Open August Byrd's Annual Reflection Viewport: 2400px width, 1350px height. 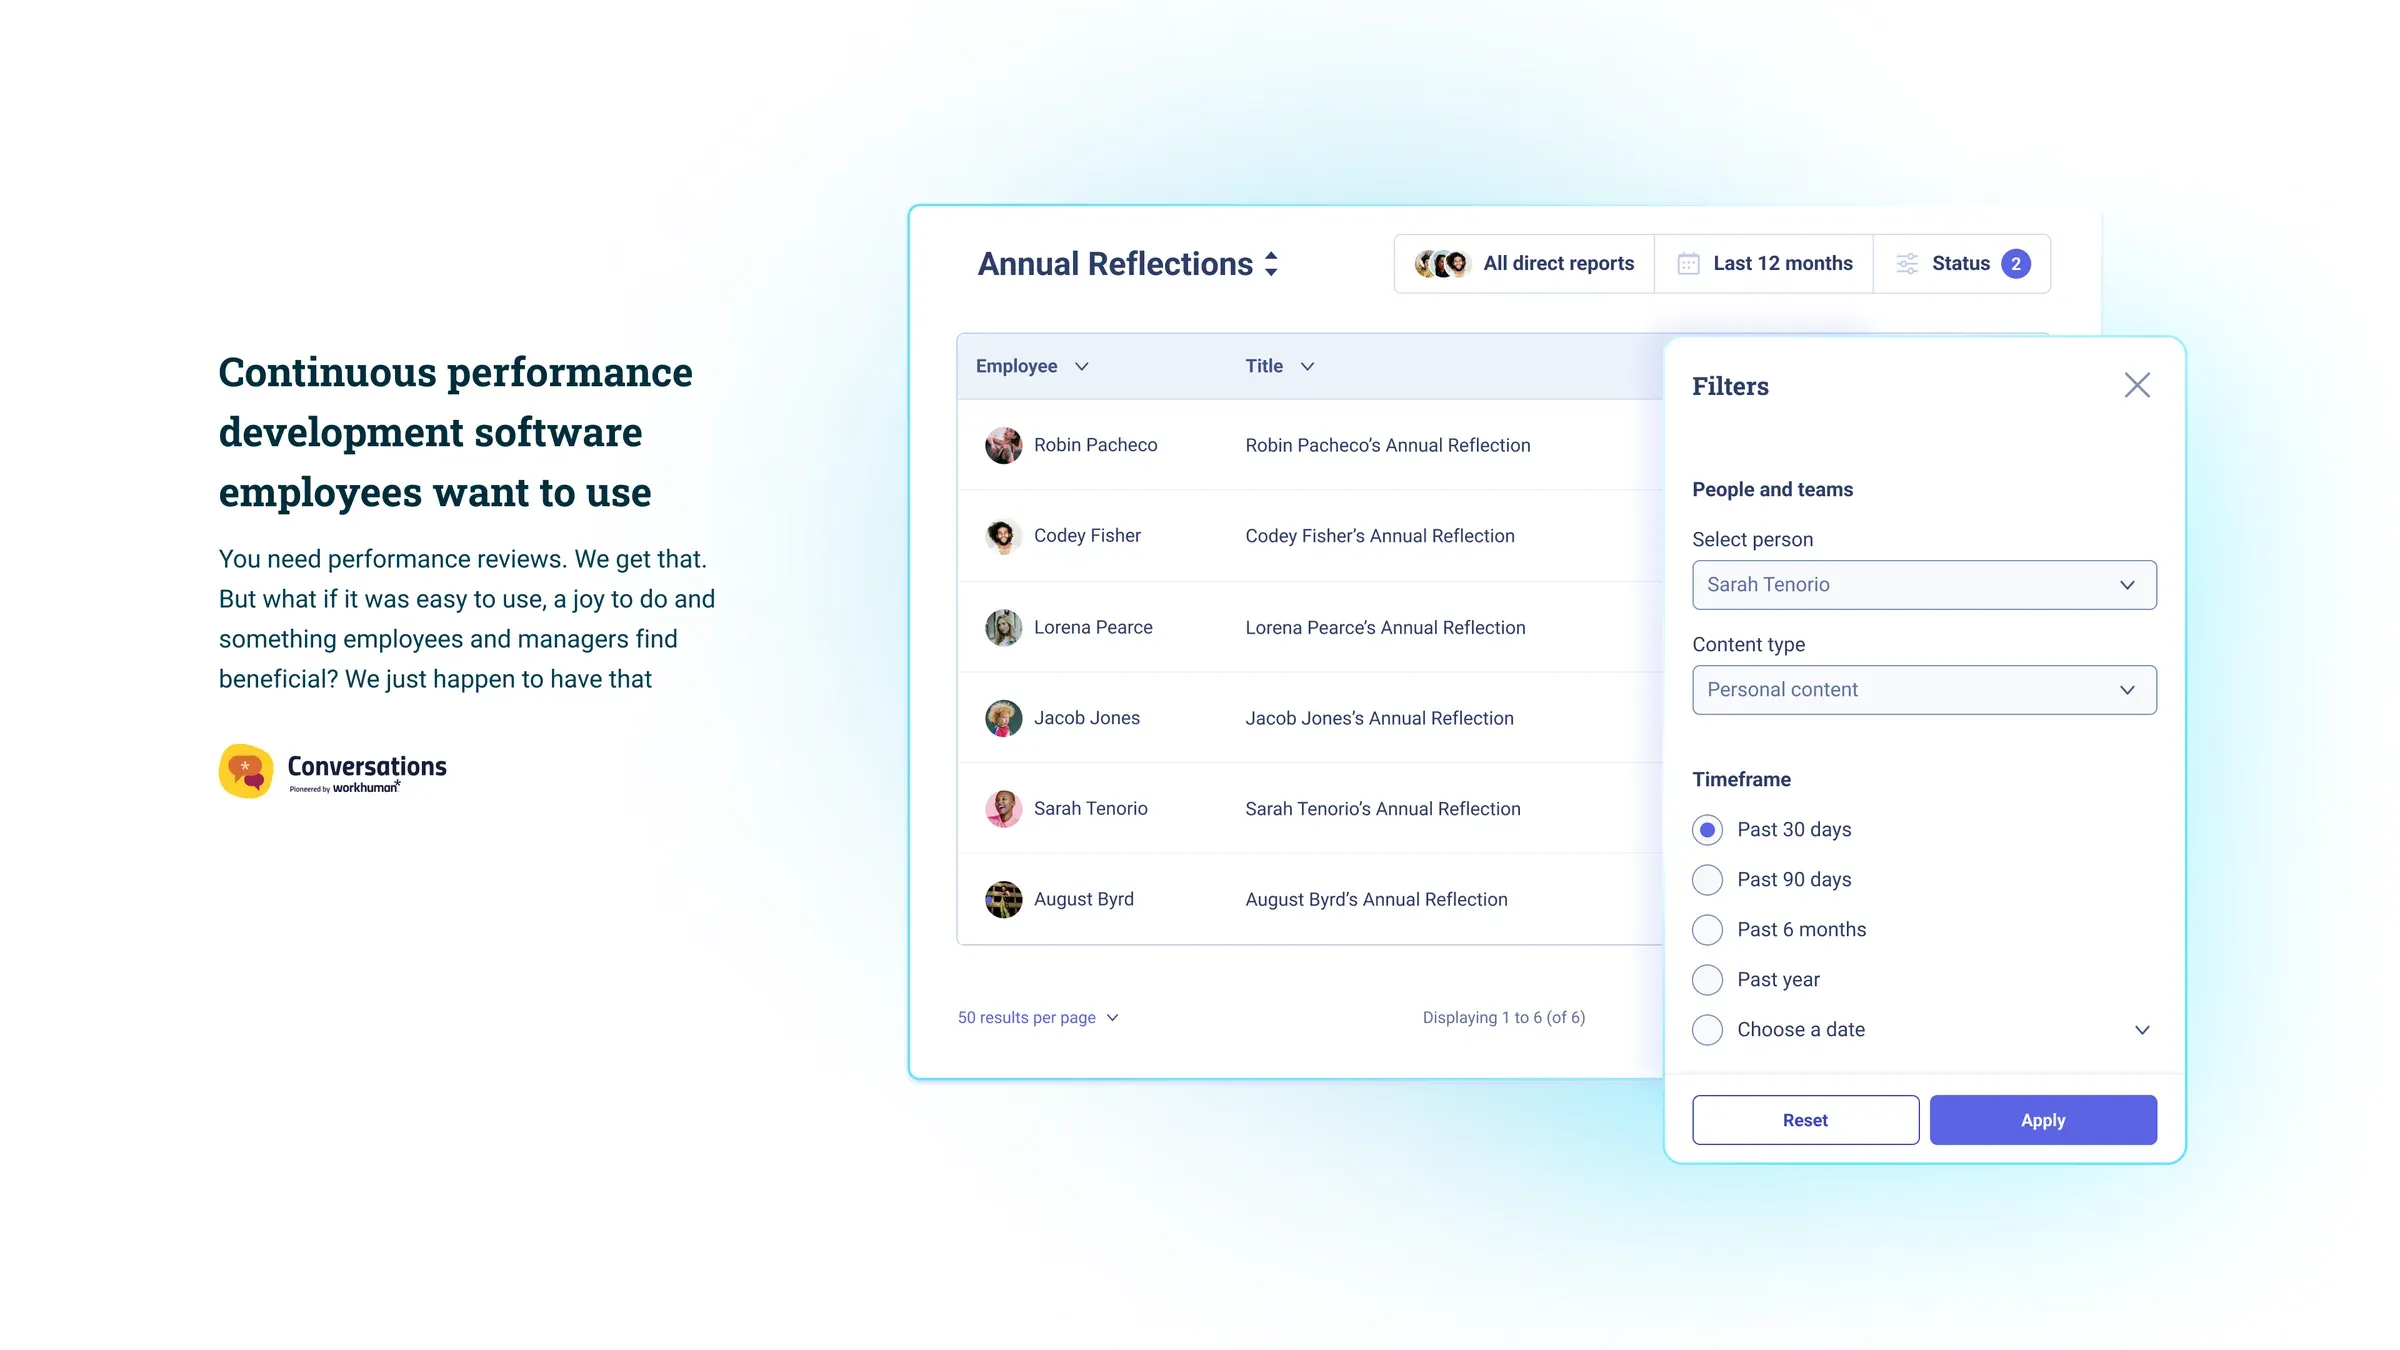[1376, 899]
